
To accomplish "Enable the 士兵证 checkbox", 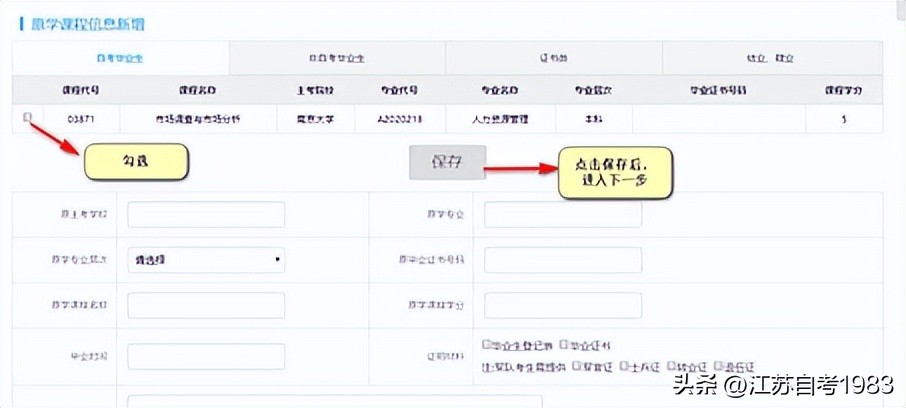I will [624, 365].
